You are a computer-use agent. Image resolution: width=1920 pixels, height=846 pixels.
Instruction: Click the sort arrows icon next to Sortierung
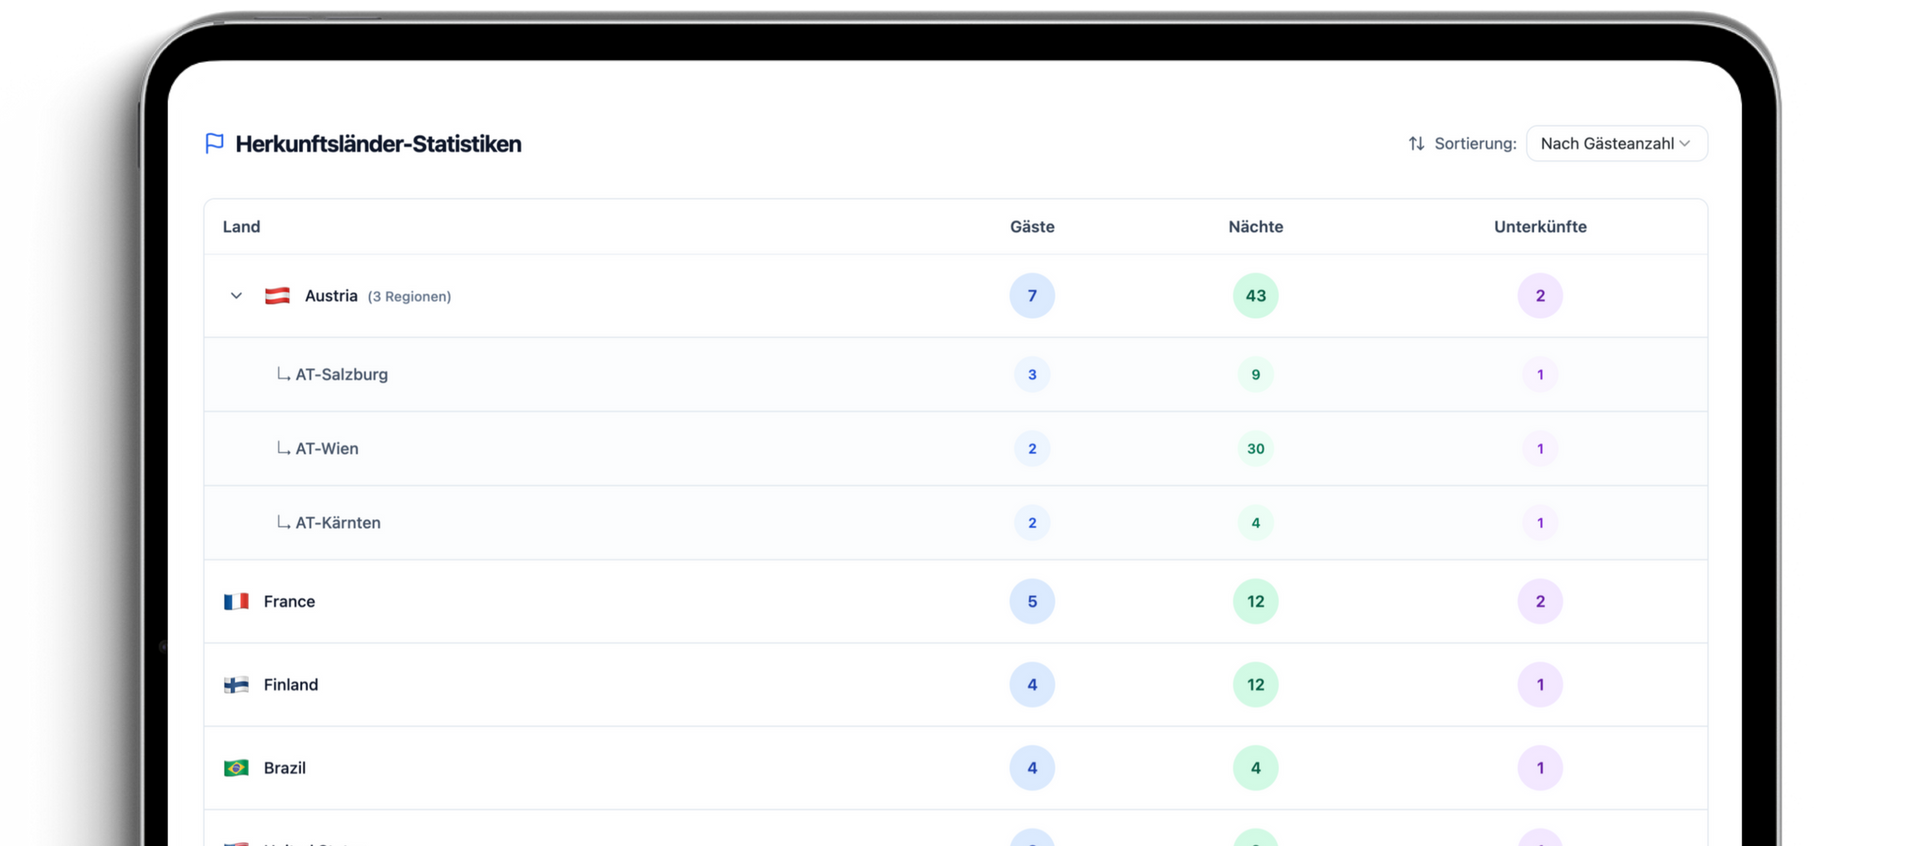(1416, 144)
